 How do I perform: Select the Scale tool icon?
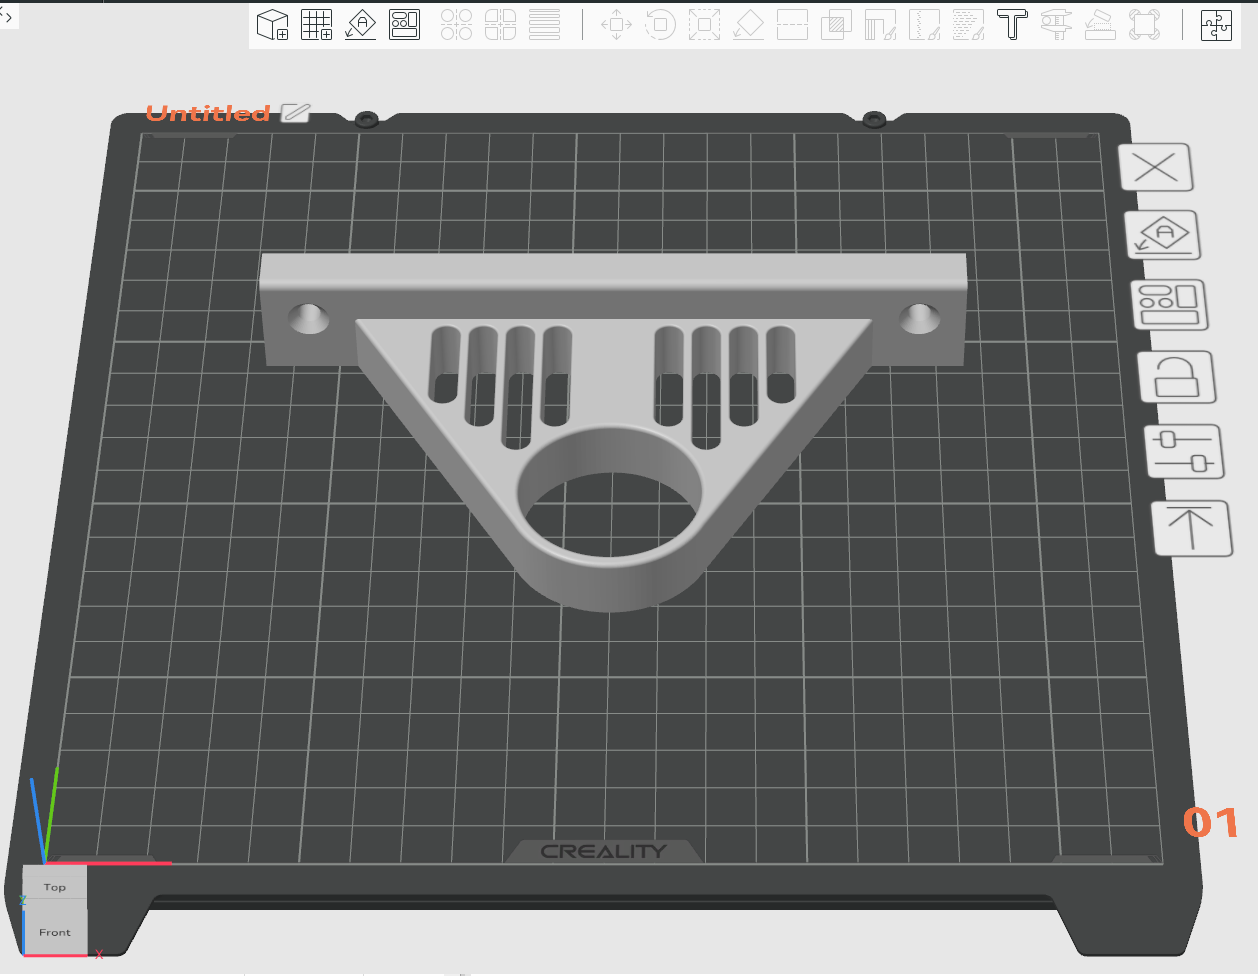[704, 24]
